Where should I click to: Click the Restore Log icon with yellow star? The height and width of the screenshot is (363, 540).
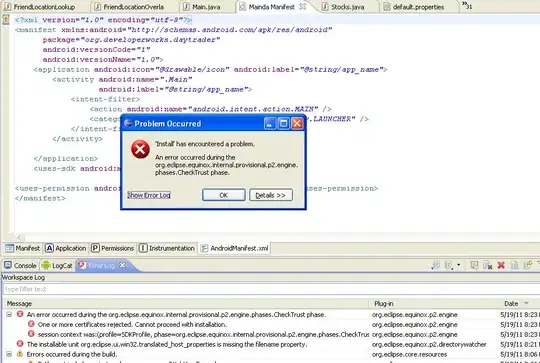(x=528, y=265)
